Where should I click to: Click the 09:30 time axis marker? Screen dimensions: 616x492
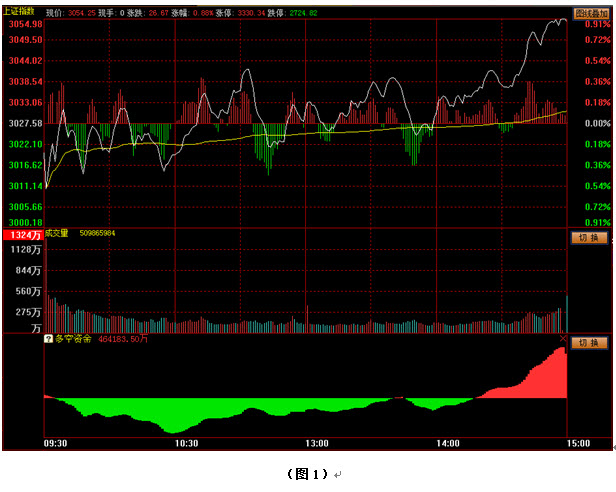pyautogui.click(x=56, y=442)
